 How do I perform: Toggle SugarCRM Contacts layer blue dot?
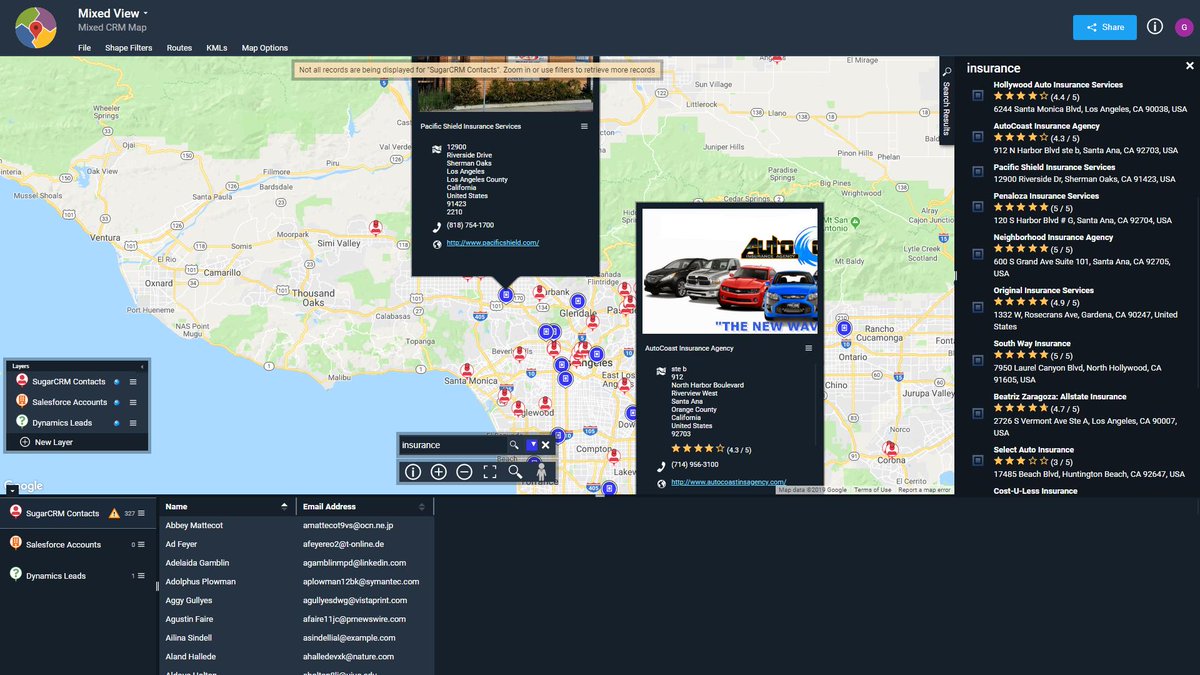click(x=117, y=382)
